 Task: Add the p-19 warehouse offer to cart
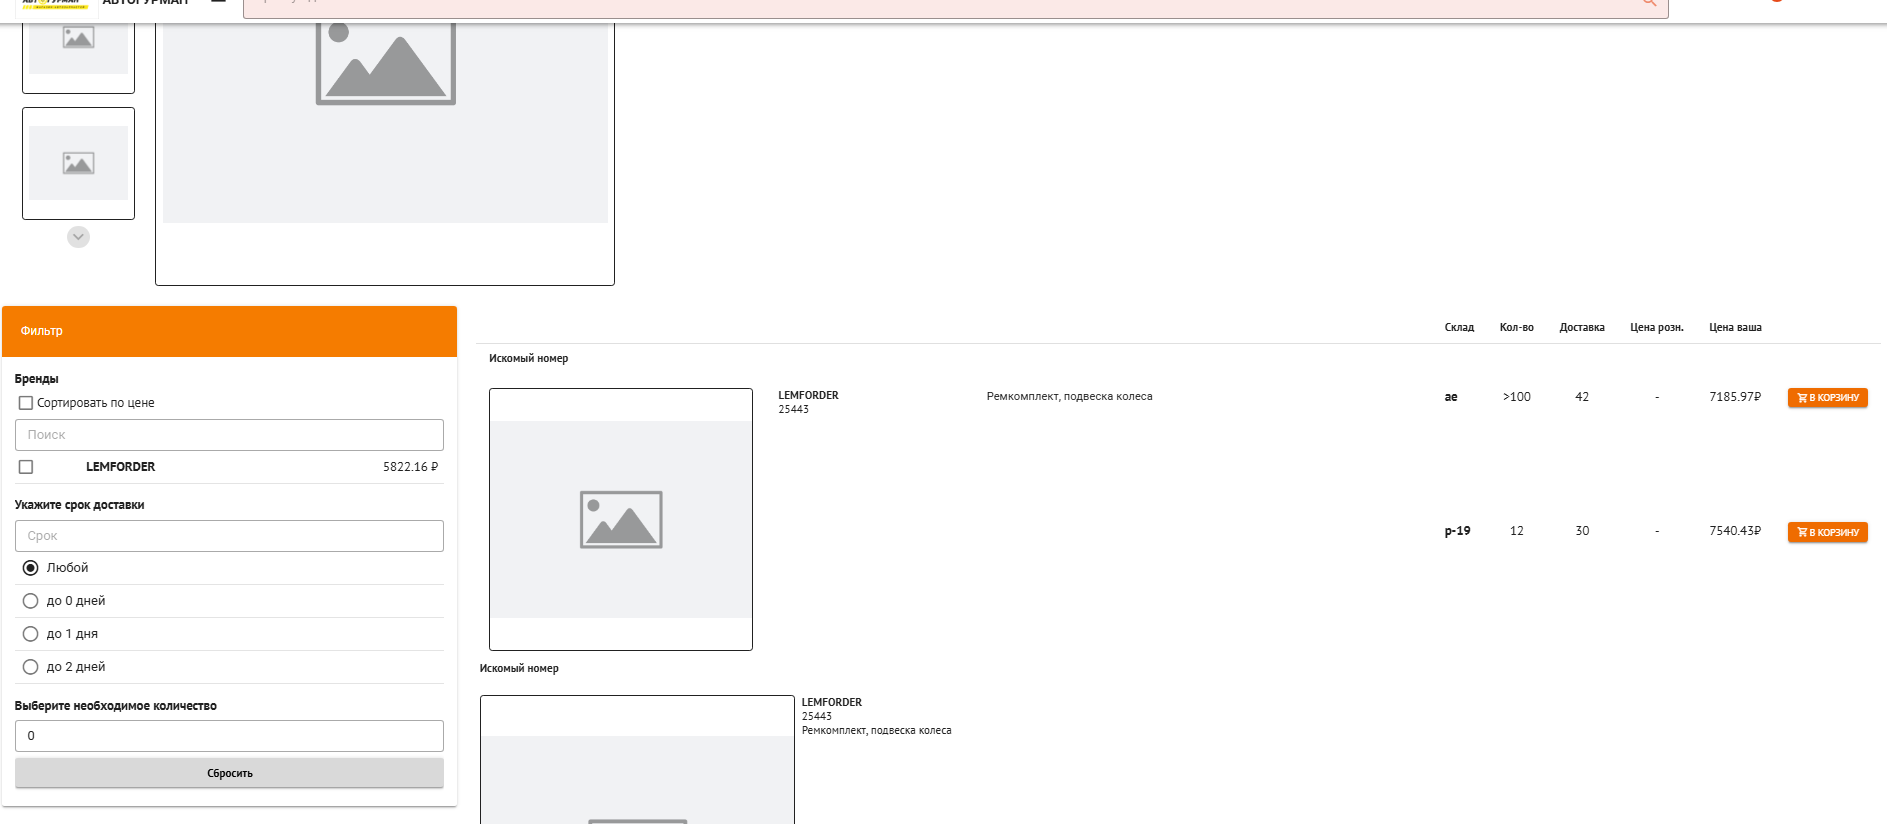tap(1827, 532)
